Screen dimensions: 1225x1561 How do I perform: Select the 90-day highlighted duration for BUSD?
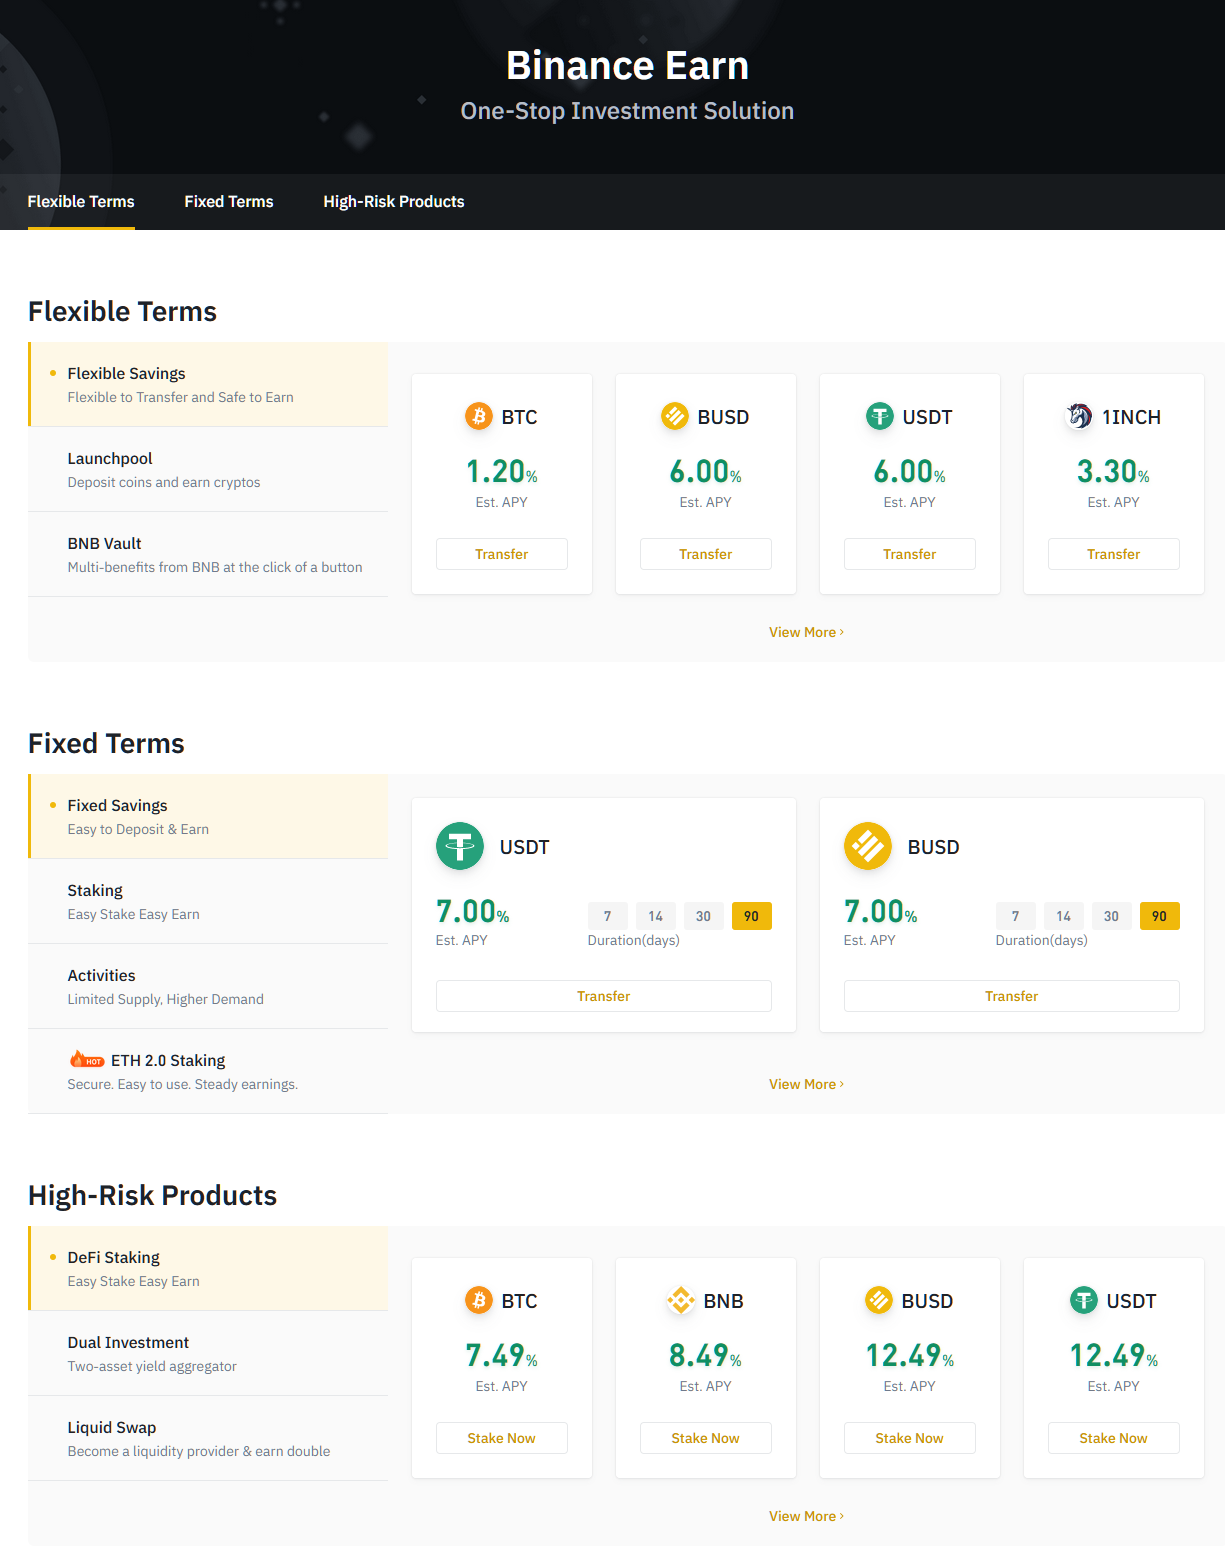coord(1159,916)
